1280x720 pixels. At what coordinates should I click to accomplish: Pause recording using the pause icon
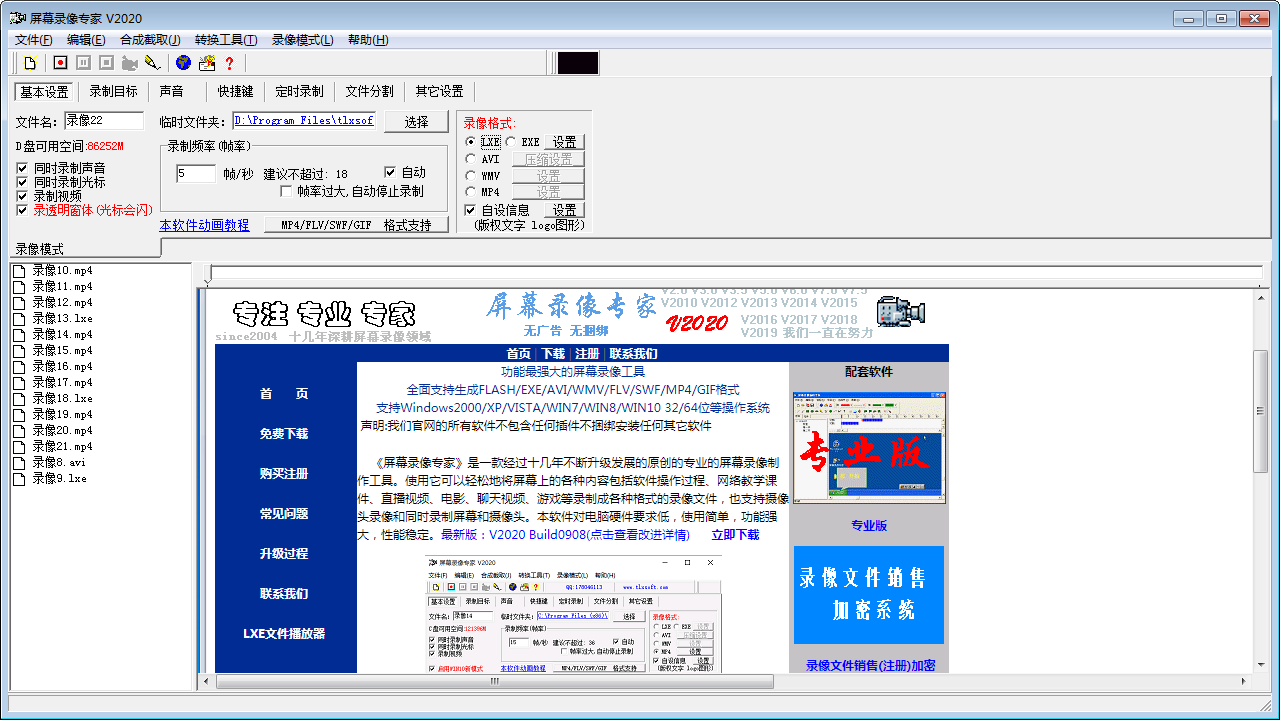tap(83, 63)
